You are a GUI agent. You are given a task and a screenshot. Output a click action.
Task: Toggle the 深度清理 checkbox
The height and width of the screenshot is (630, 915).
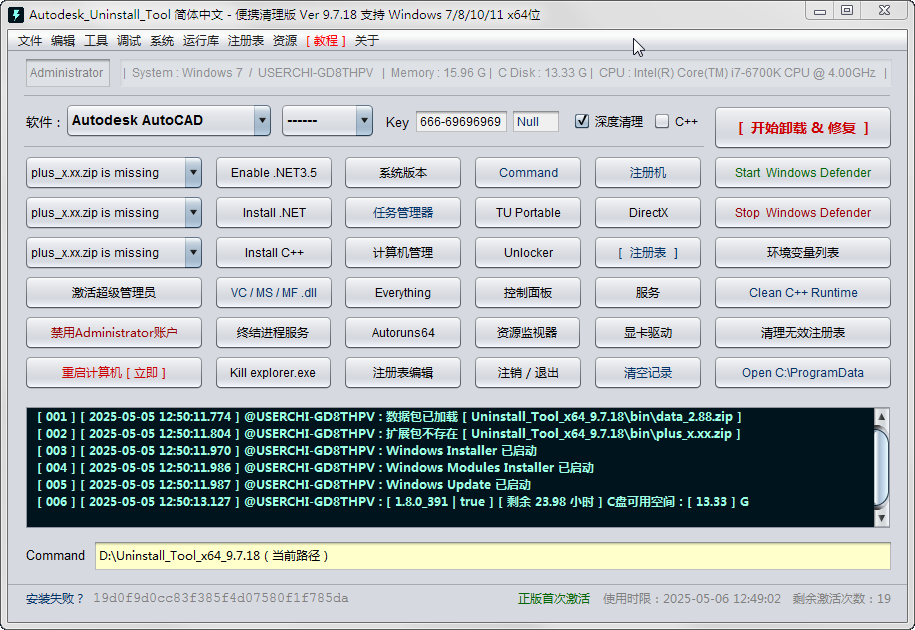582,121
